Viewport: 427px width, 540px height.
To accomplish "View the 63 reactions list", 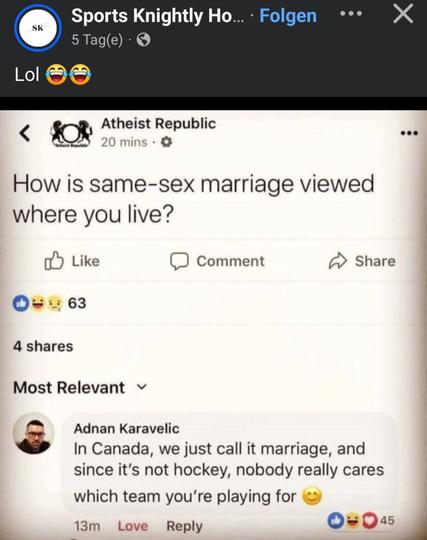I will pyautogui.click(x=49, y=303).
